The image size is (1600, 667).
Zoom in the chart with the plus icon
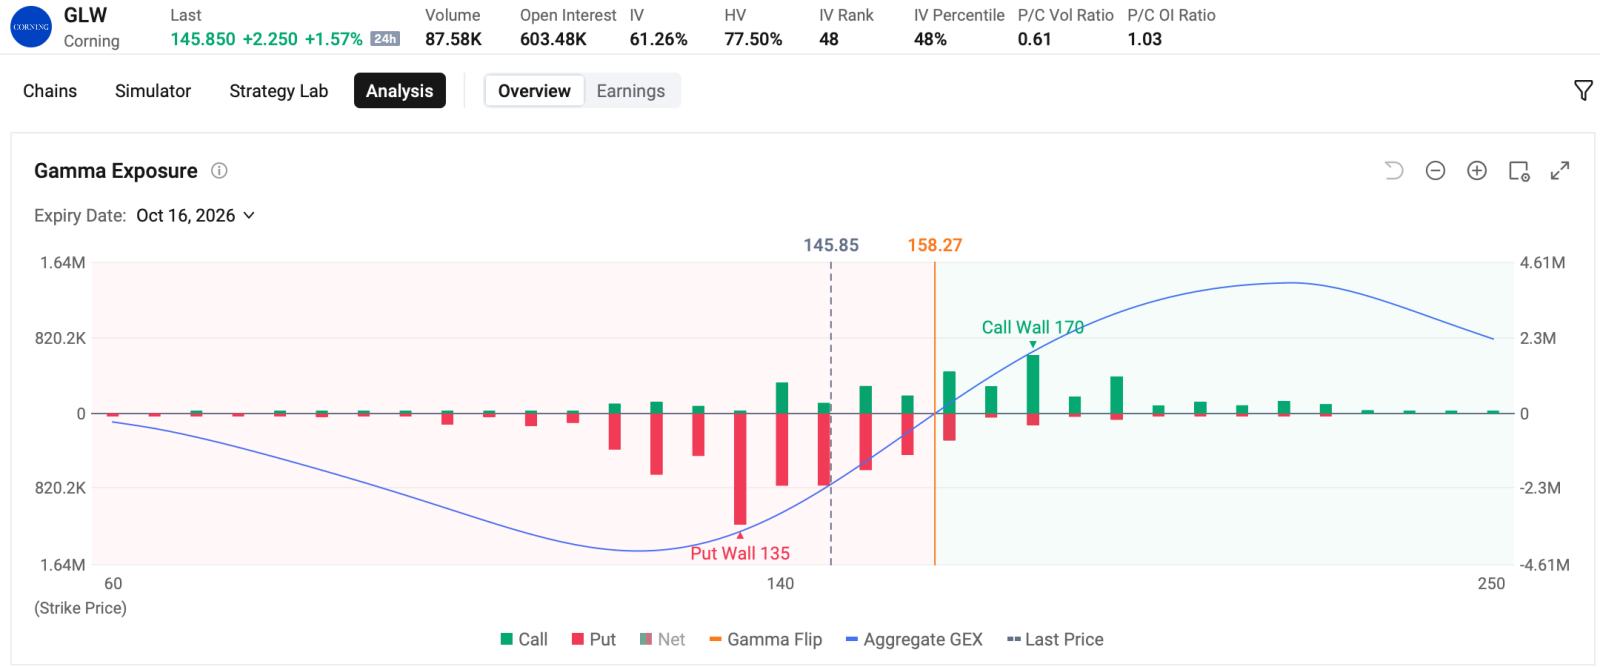coord(1477,171)
